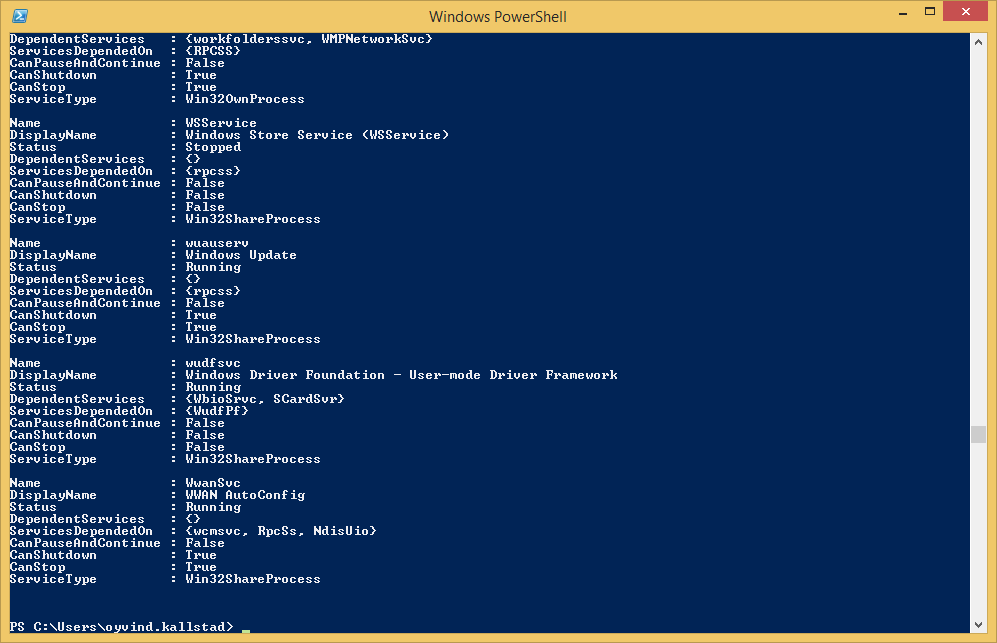Open the PowerShell system menu icon
997x643 pixels.
20,16
